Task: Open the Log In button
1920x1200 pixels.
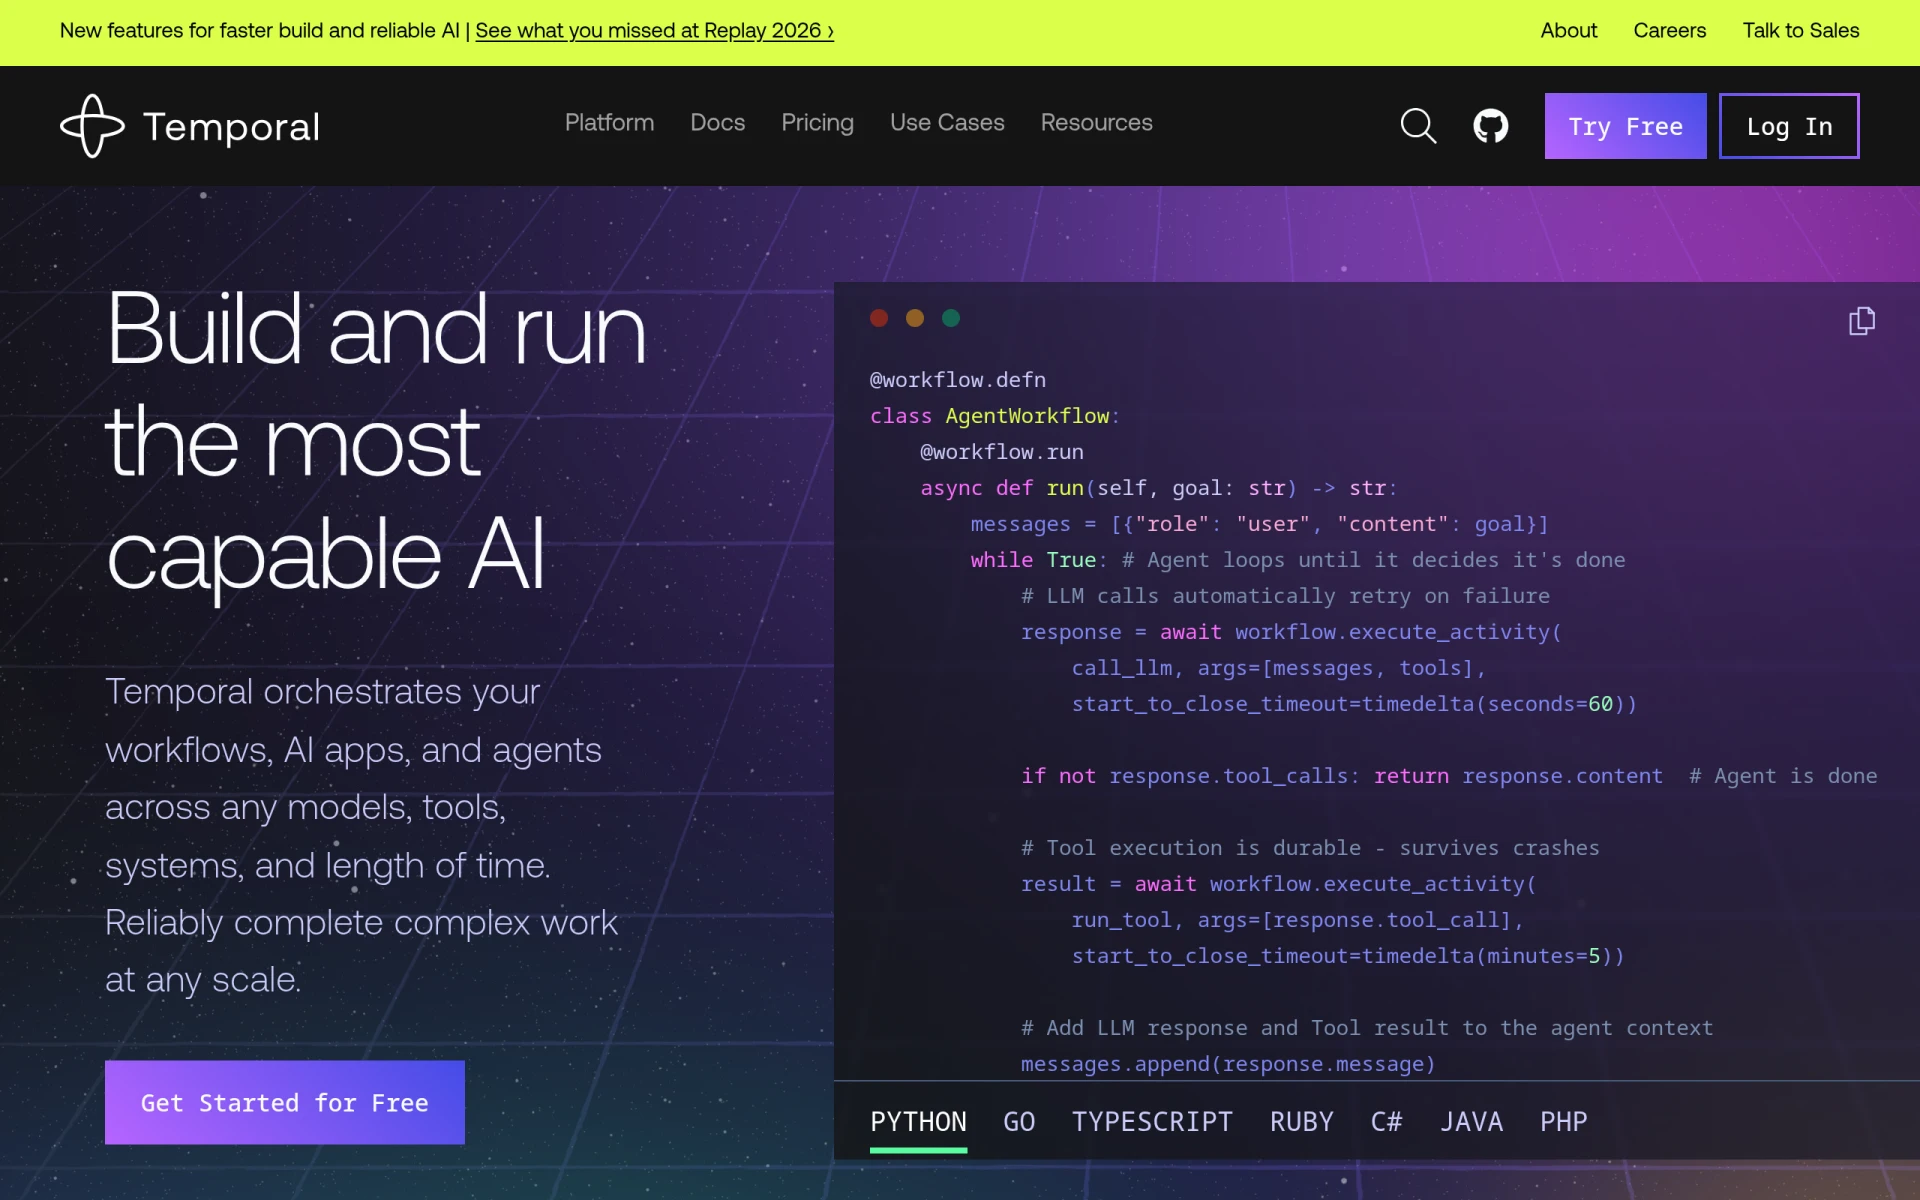Action: tap(1789, 126)
